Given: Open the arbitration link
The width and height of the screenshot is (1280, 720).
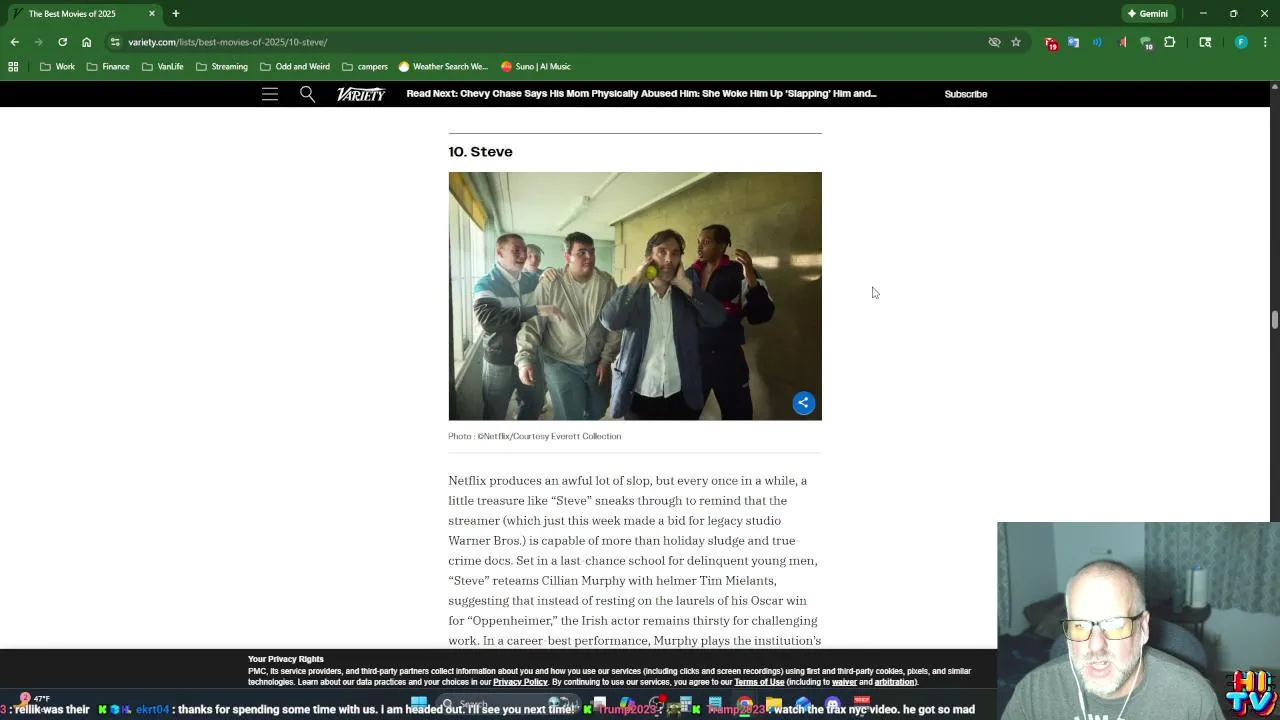Looking at the screenshot, I should (x=894, y=682).
